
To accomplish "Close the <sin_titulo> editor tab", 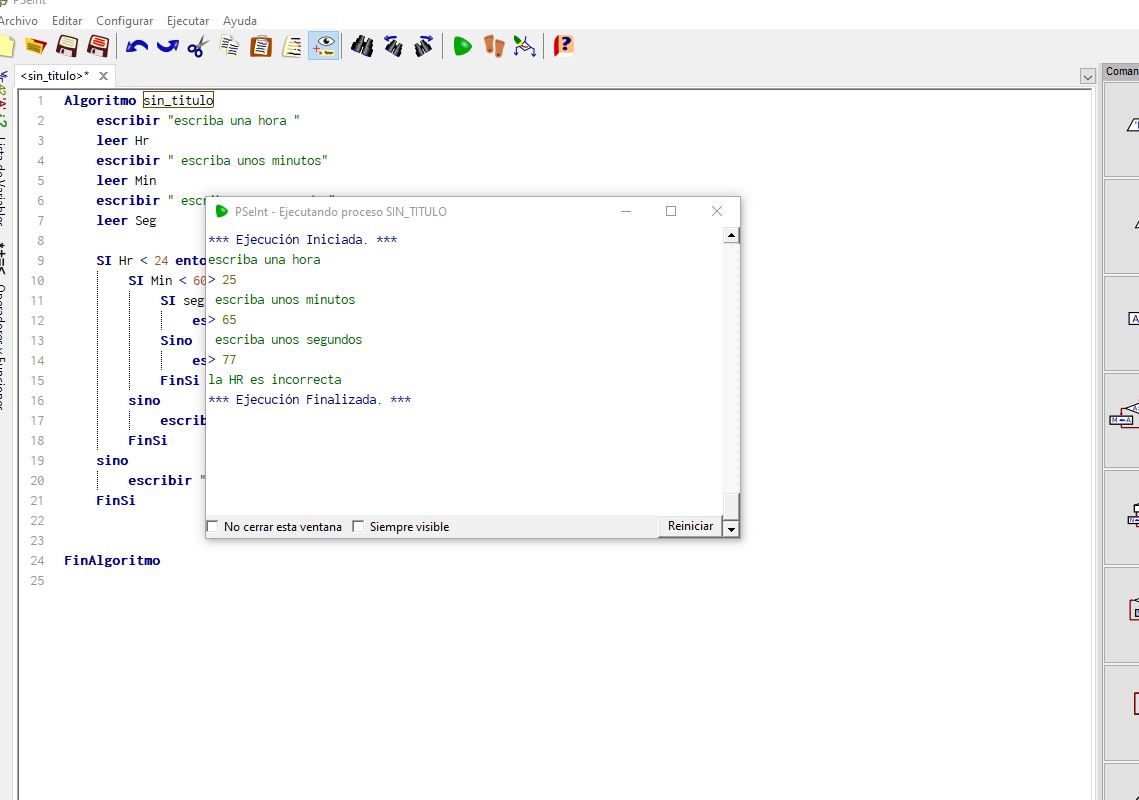I will point(103,76).
